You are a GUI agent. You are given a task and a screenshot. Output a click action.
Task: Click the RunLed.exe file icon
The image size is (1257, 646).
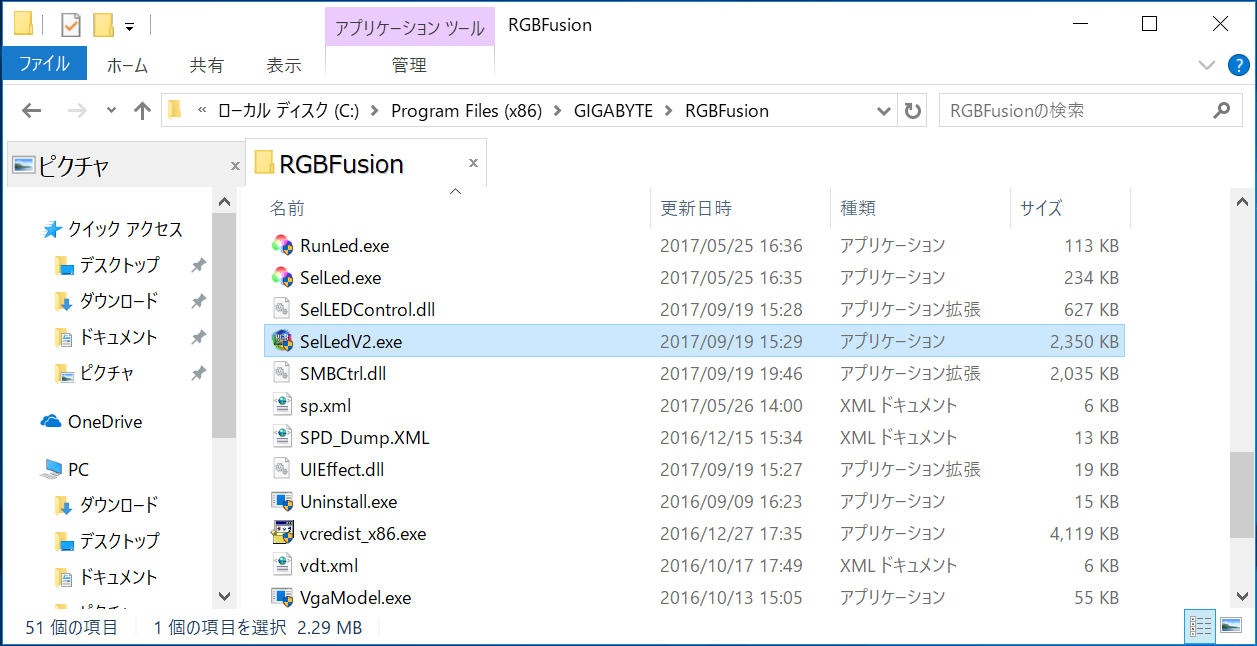(x=282, y=245)
